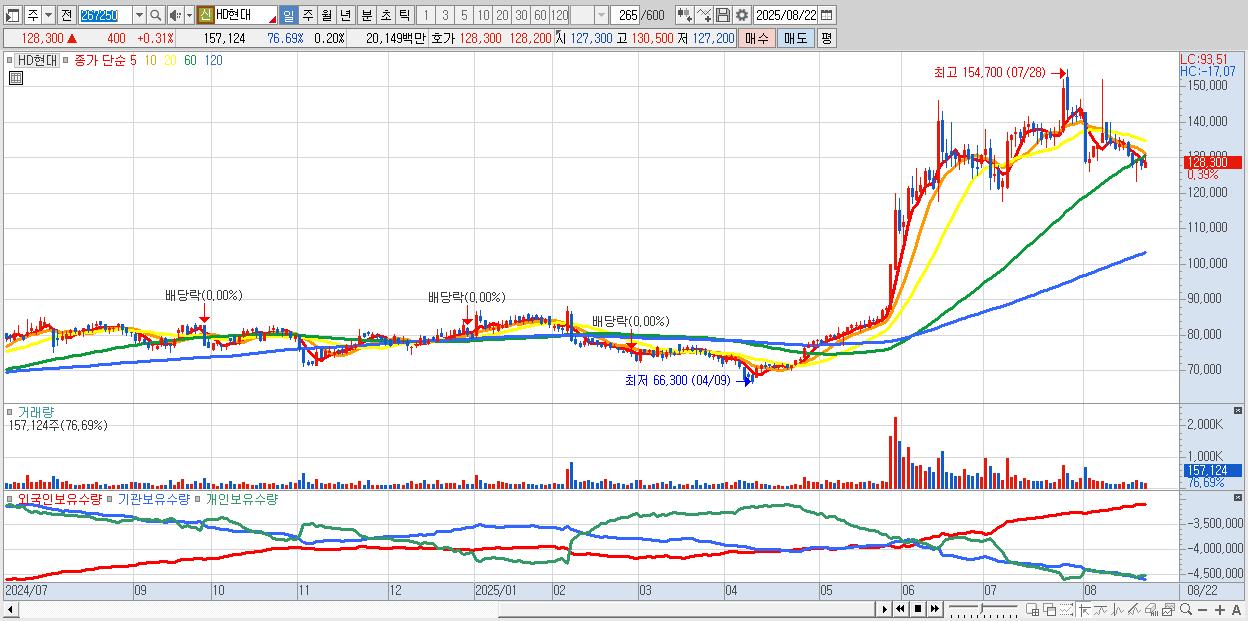Select the 1 interval tab

[425, 15]
